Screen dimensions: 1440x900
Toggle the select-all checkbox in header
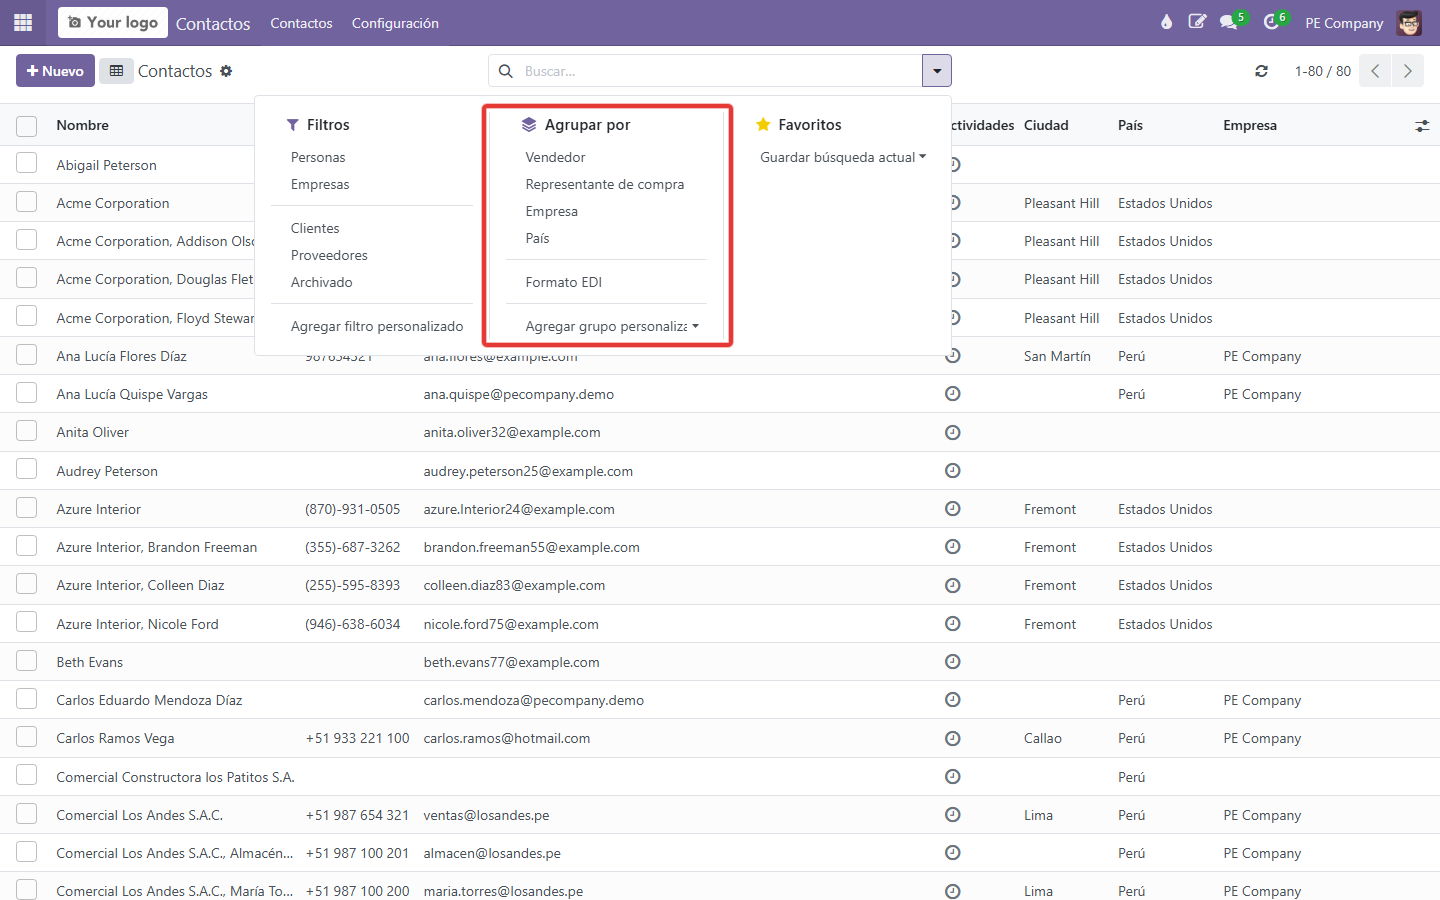27,126
